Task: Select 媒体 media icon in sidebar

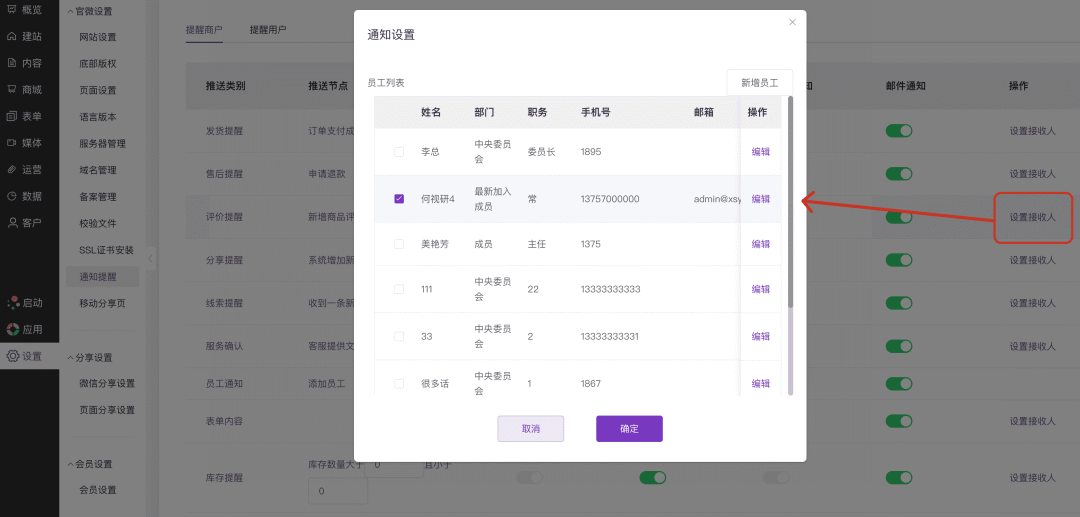Action: [24, 143]
